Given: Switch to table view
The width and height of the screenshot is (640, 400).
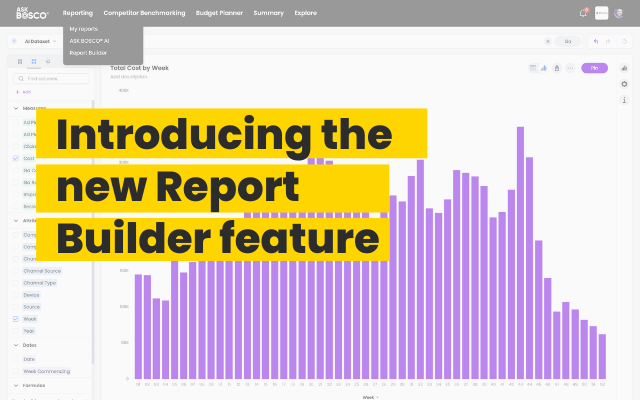Looking at the screenshot, I should click(x=533, y=68).
